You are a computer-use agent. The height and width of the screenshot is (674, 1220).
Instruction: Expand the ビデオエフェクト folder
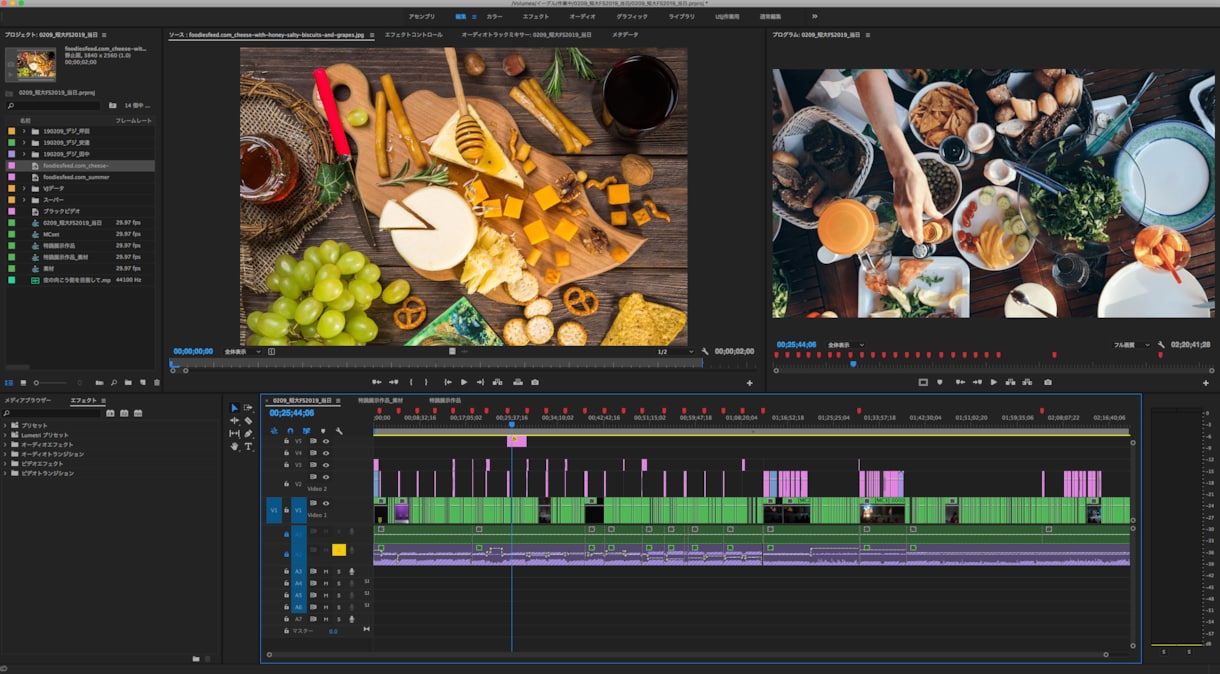coord(5,463)
